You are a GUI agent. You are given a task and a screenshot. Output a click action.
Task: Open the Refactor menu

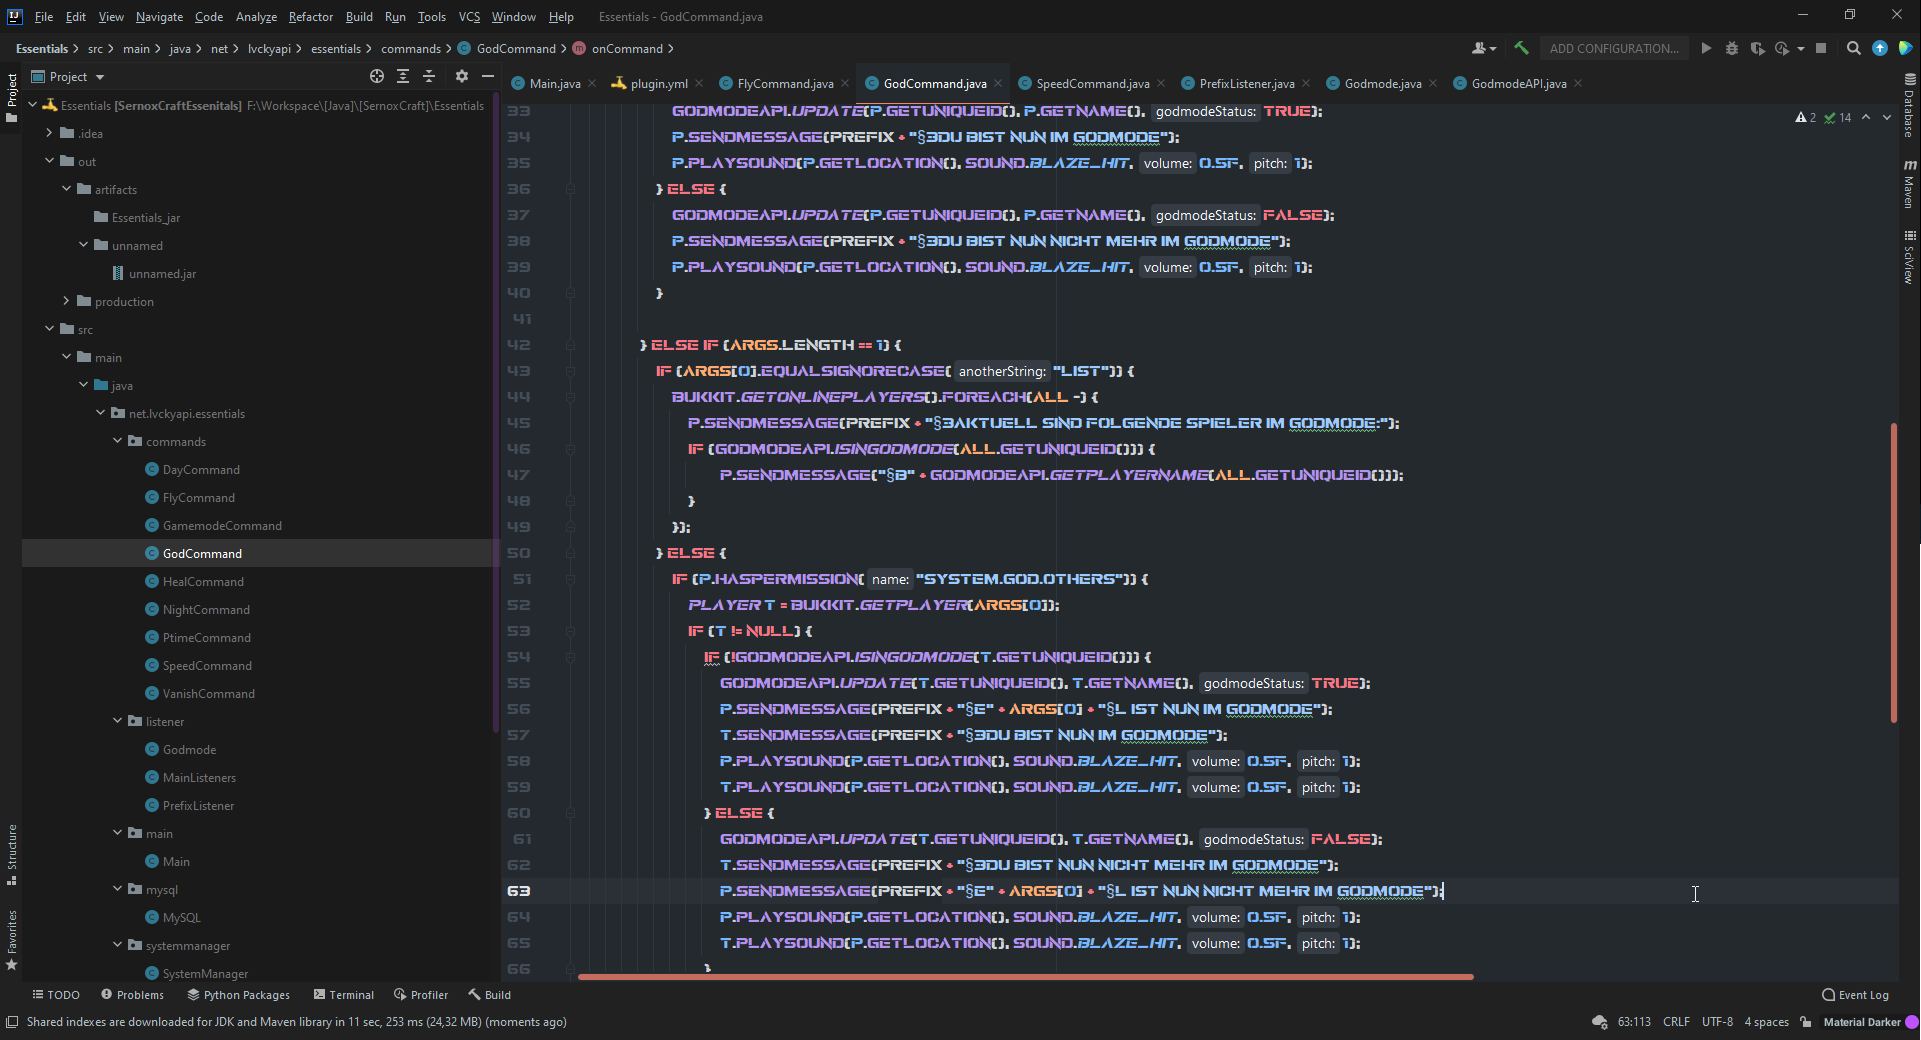pos(310,16)
